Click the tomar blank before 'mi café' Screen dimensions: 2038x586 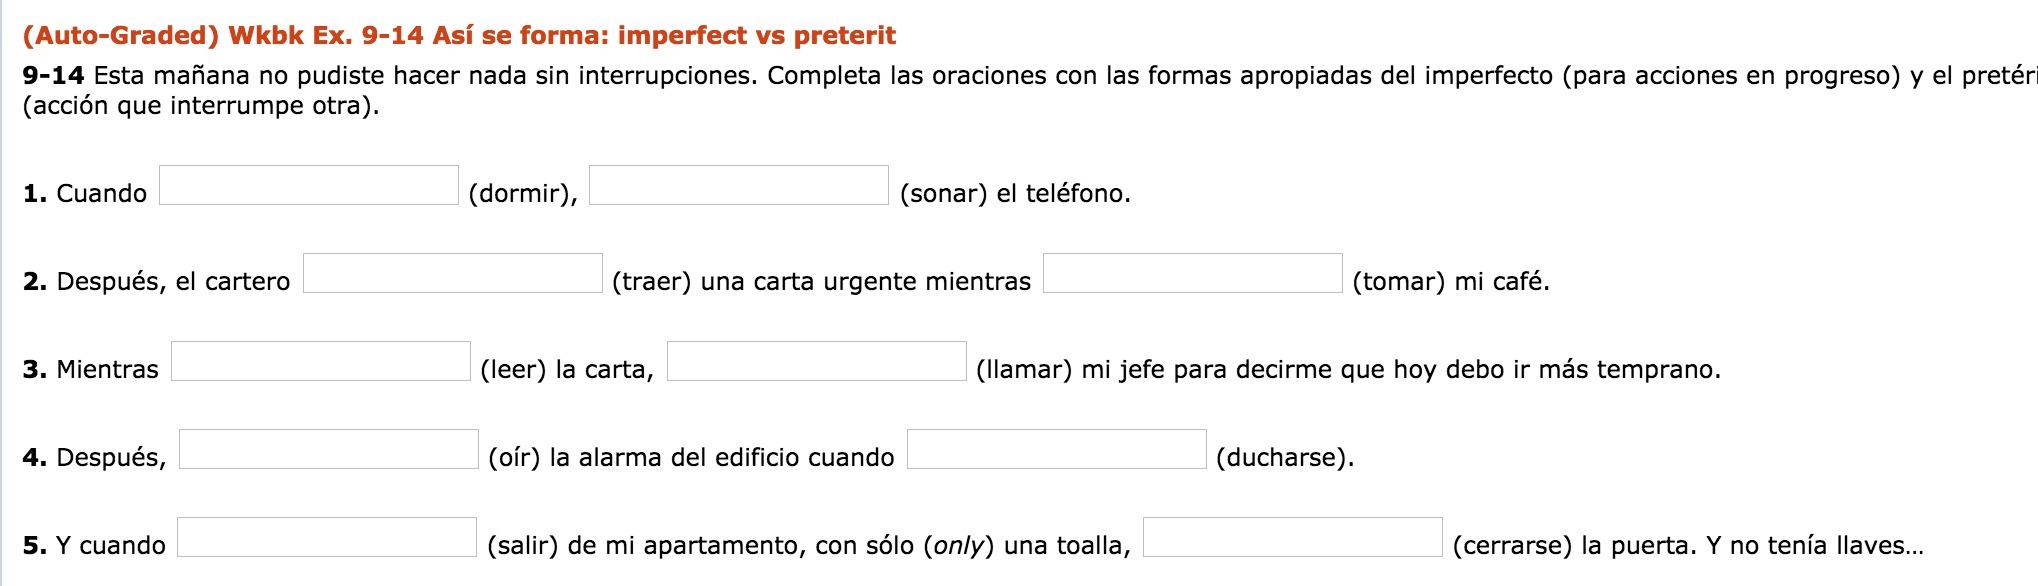click(1193, 273)
